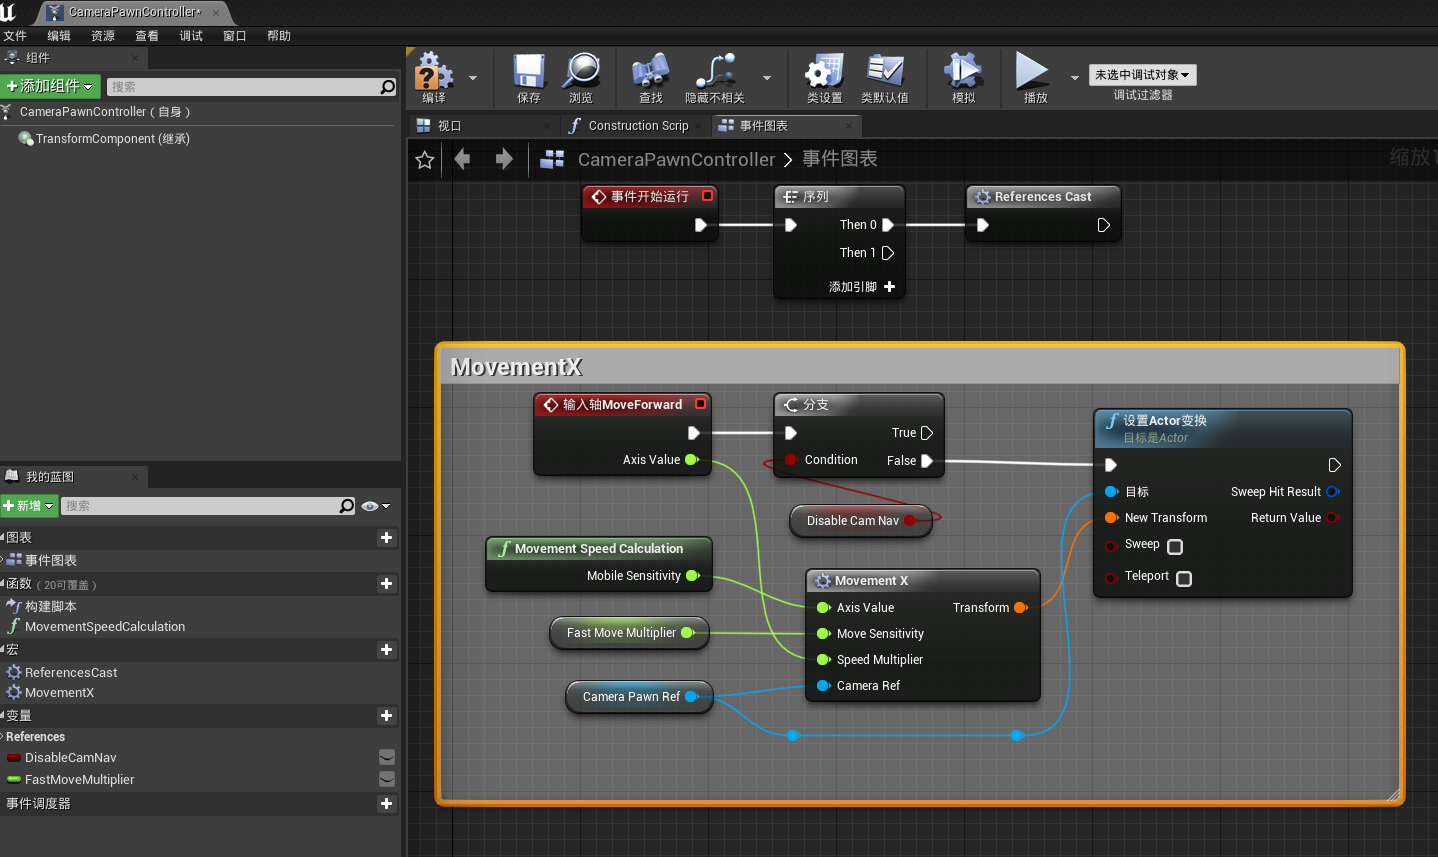Click Add pin (添加引脚) on Sequence node
Viewport: 1438px width, 857px height.
861,287
